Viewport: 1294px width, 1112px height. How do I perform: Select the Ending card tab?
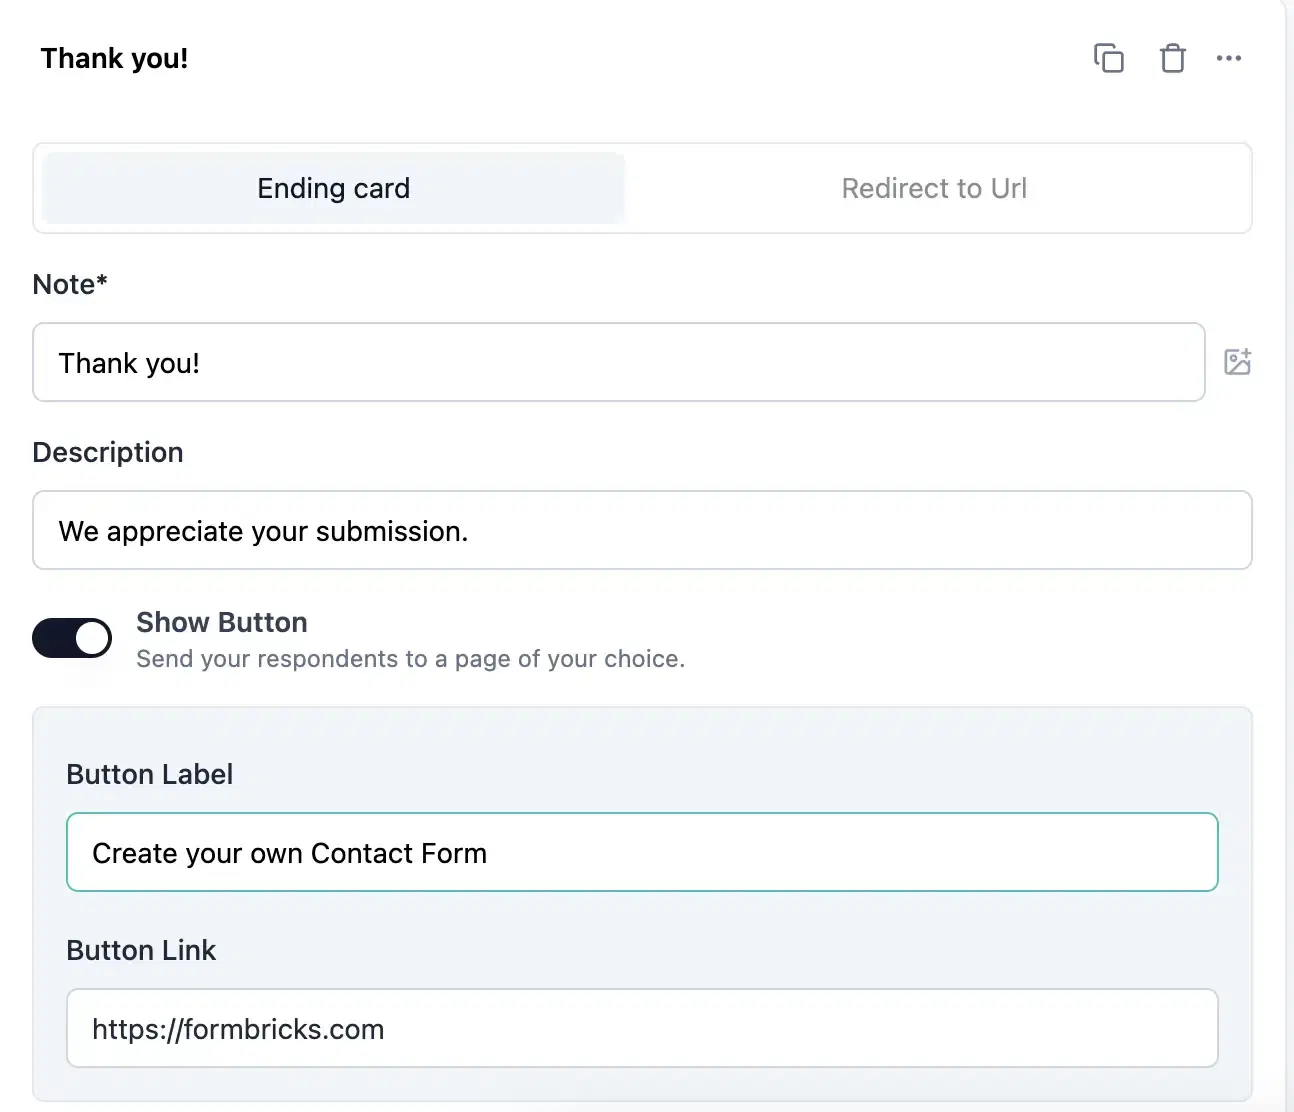(x=334, y=188)
